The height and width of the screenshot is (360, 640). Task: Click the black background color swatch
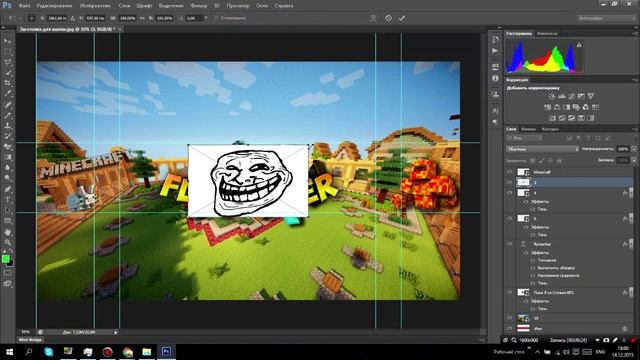[x=11, y=264]
